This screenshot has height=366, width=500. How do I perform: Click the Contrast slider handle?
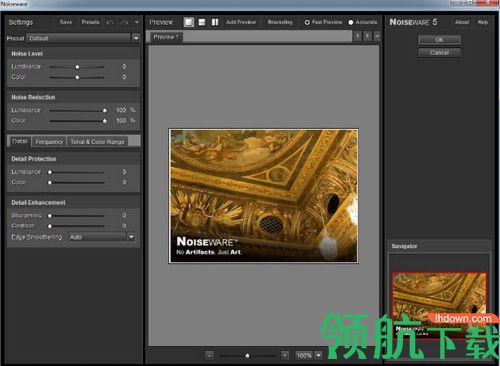pos(50,226)
